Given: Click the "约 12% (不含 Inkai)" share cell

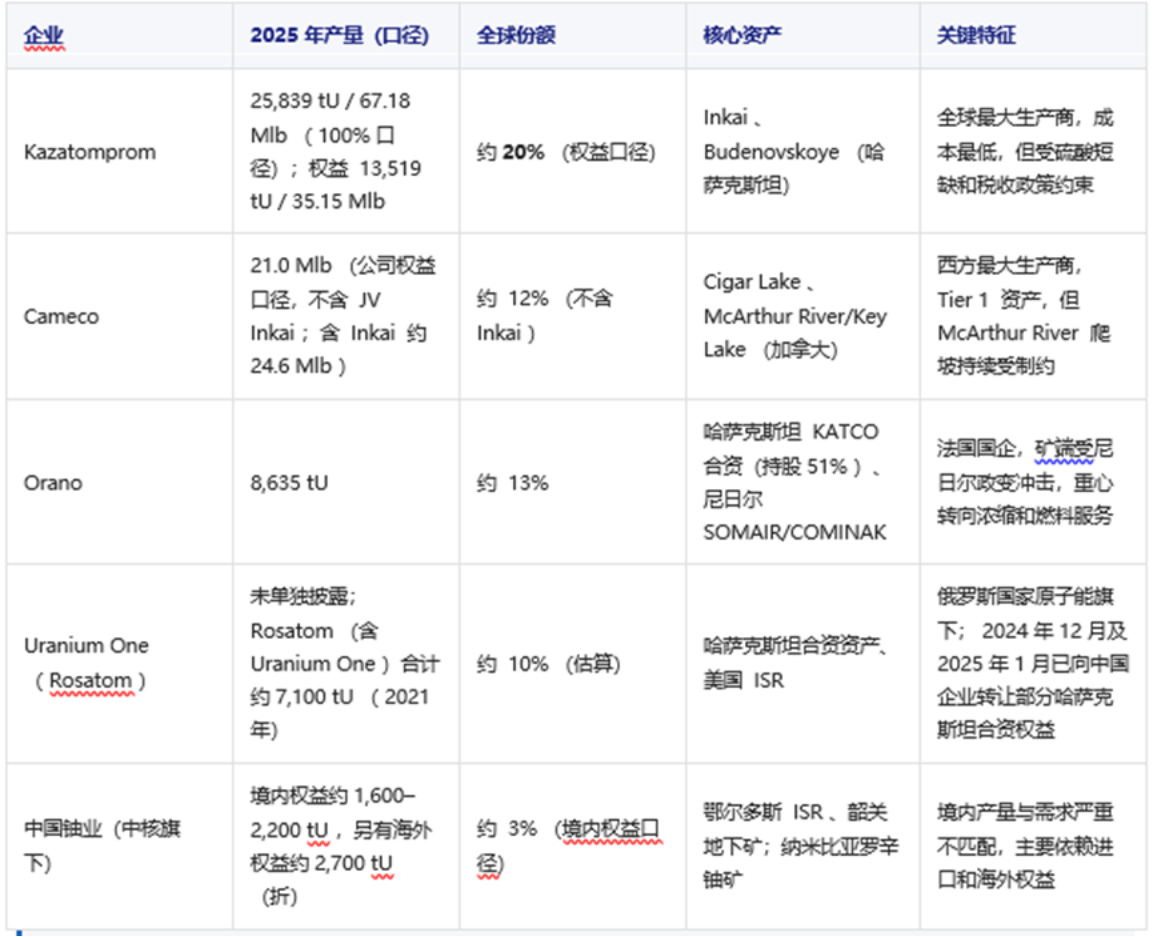Looking at the screenshot, I should coord(573,317).
